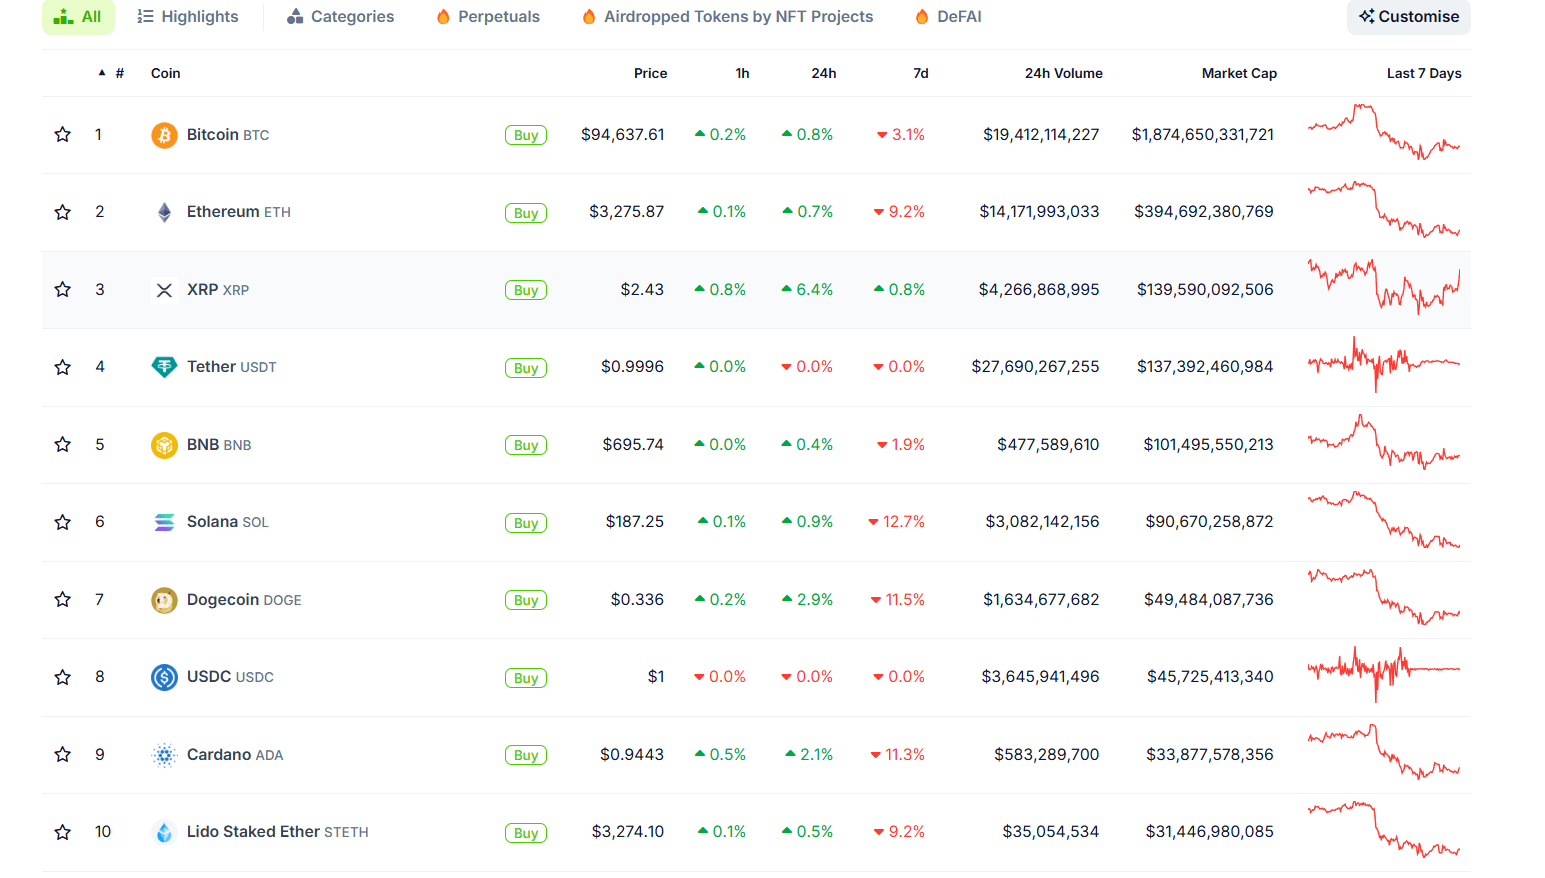Favorite Bitcoin using its star toggle
The height and width of the screenshot is (878, 1545).
click(62, 134)
